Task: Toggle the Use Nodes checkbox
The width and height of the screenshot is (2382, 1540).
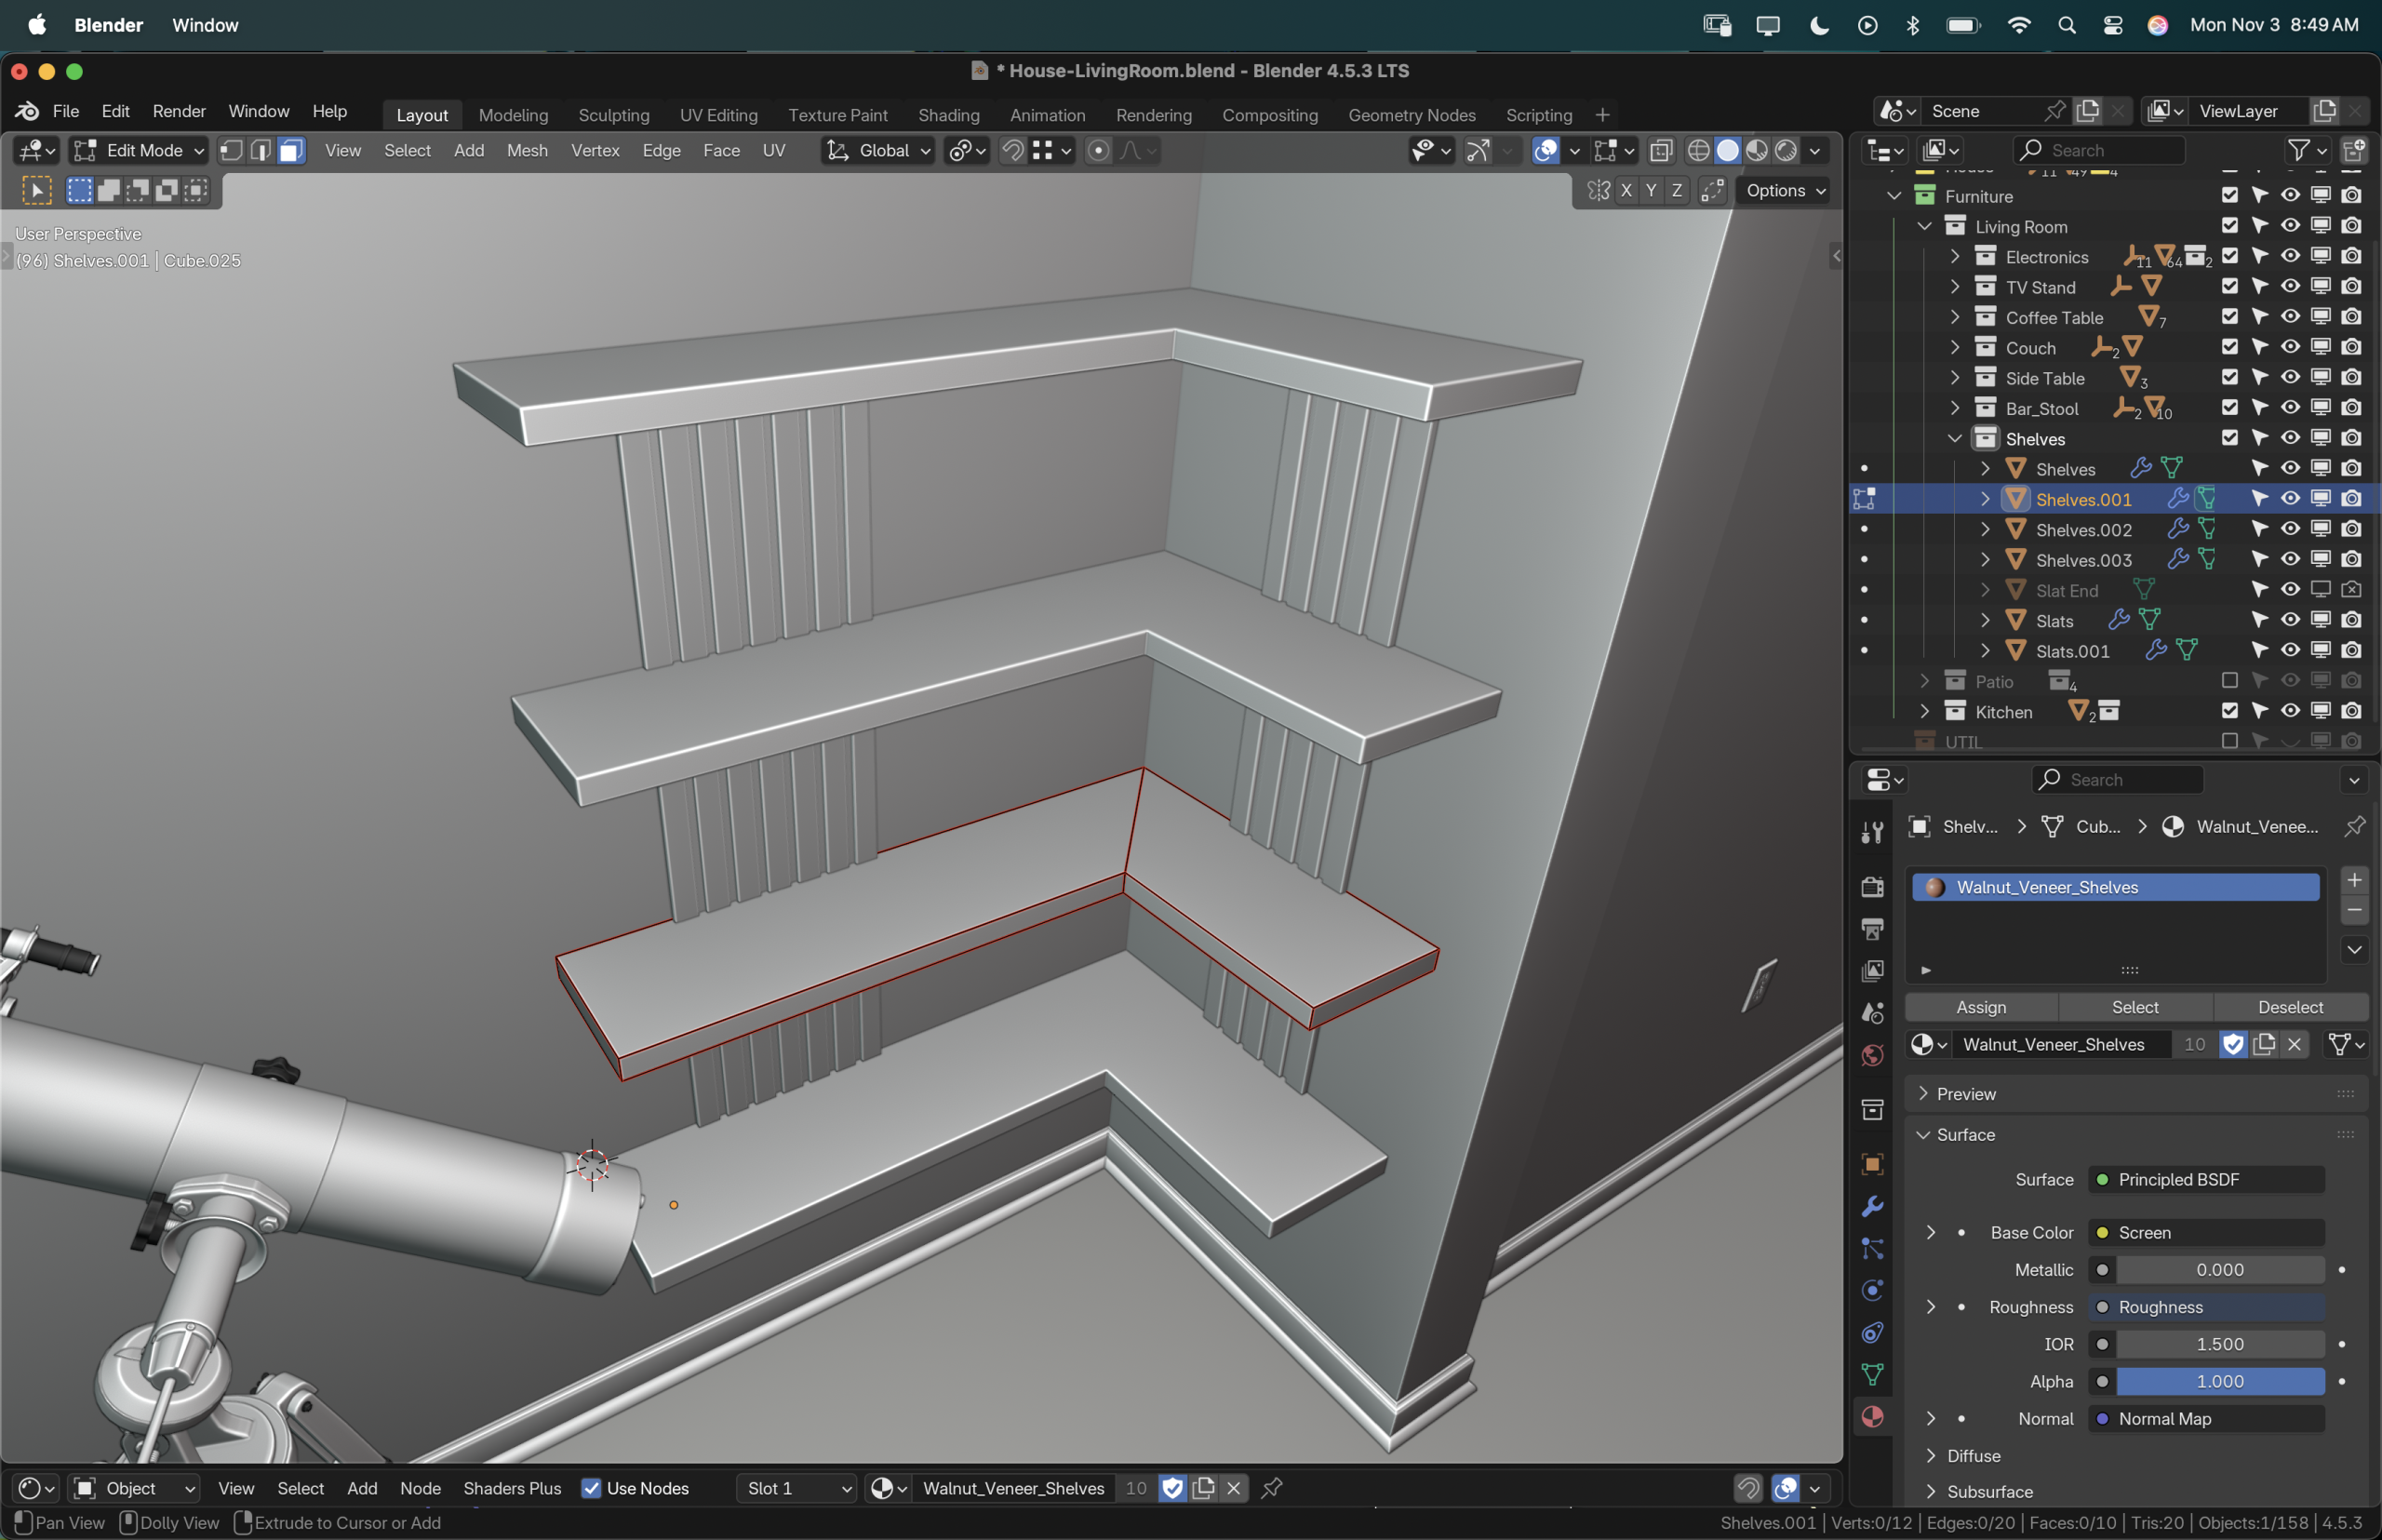Action: pos(592,1488)
